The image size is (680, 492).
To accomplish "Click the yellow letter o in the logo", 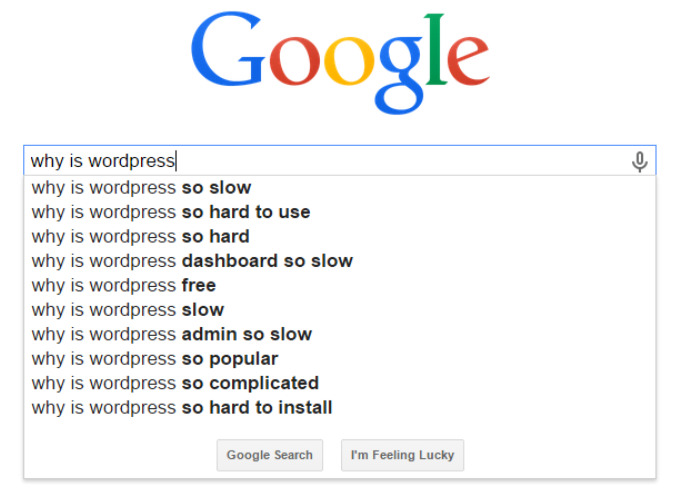I will [350, 60].
